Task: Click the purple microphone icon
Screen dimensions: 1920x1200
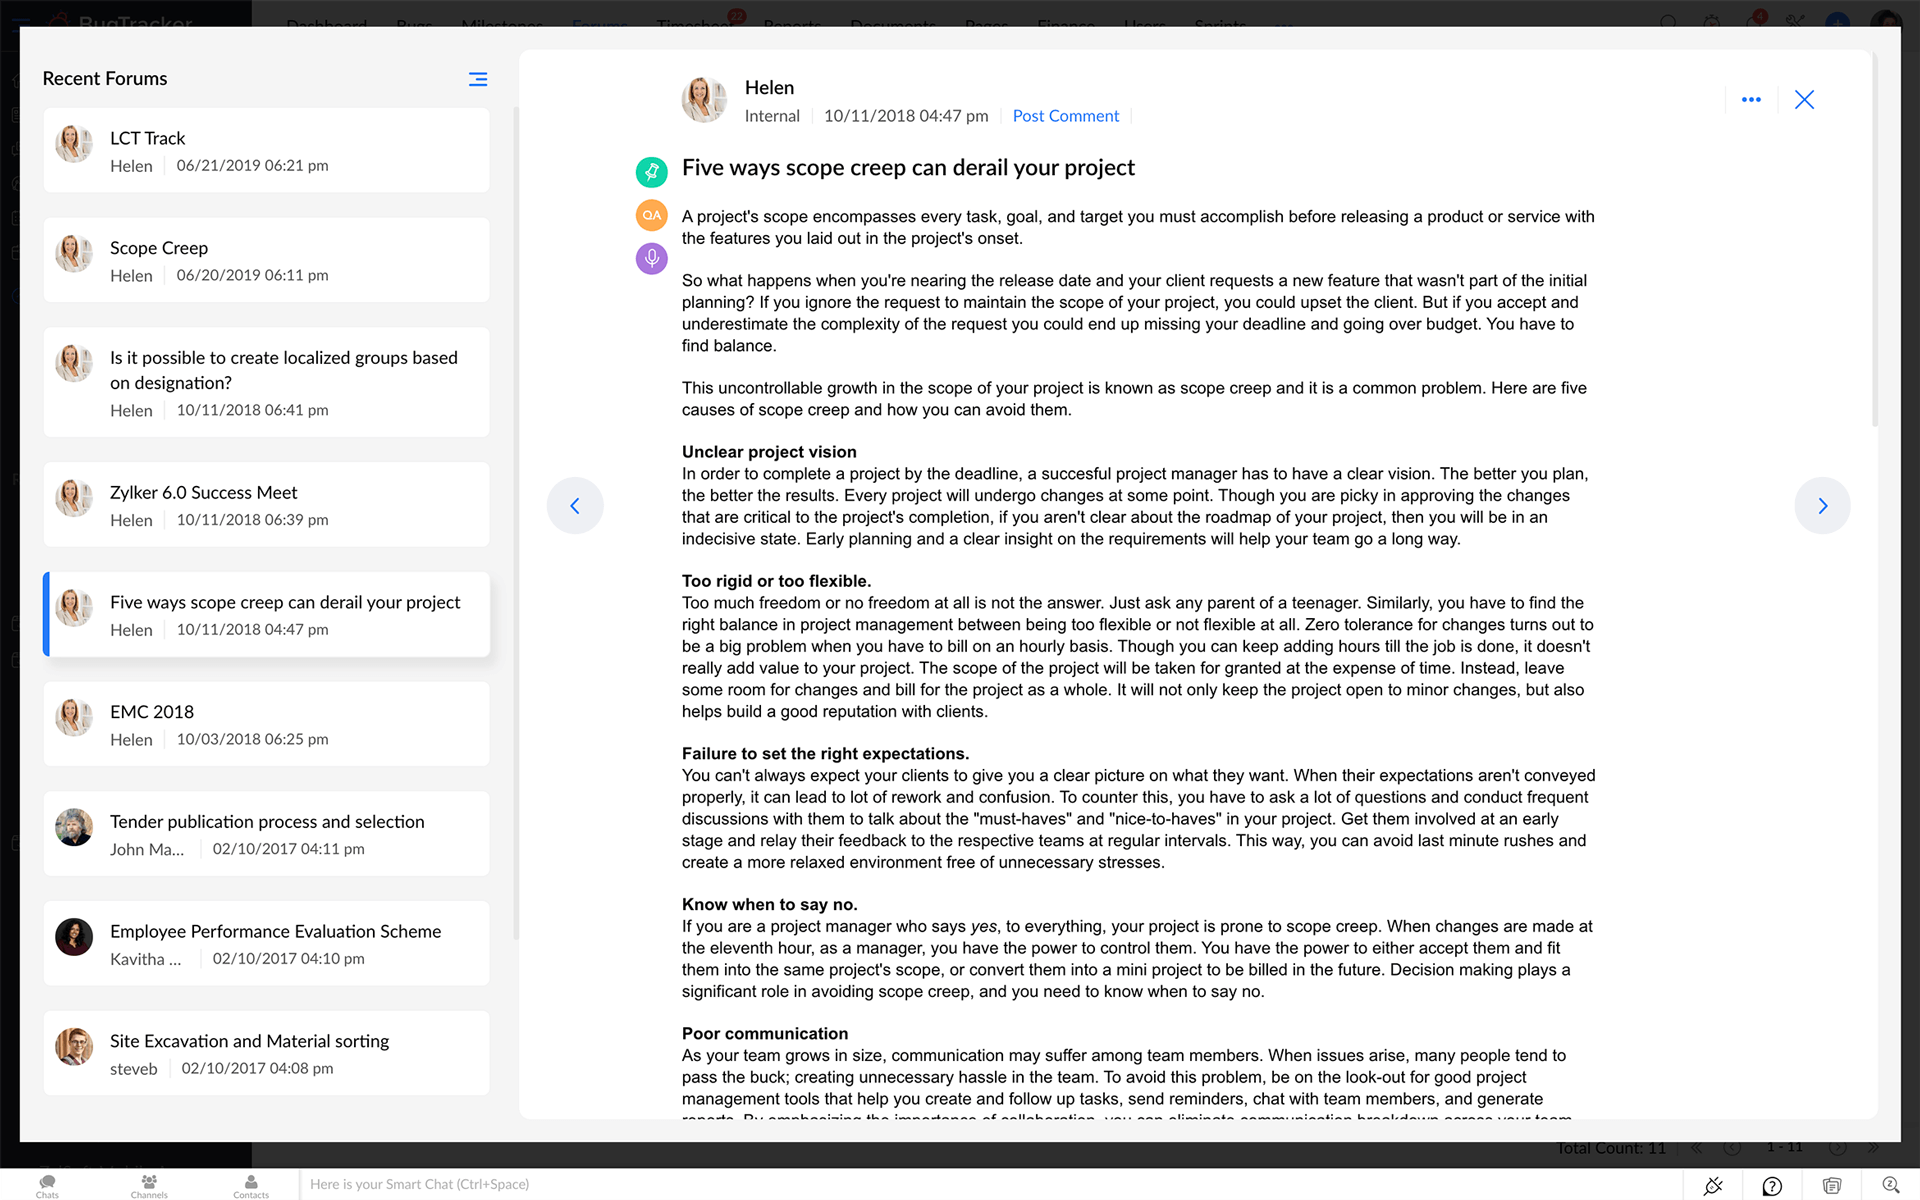Action: pos(652,259)
